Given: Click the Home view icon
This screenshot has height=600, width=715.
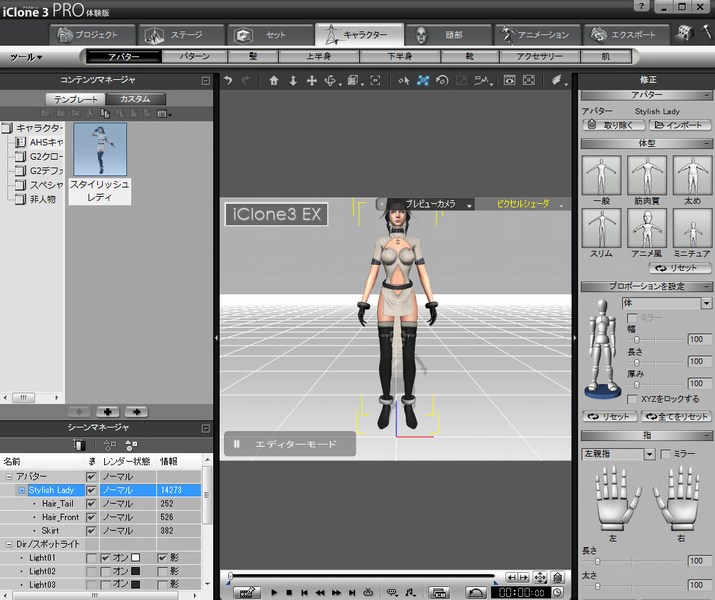Looking at the screenshot, I should point(274,81).
